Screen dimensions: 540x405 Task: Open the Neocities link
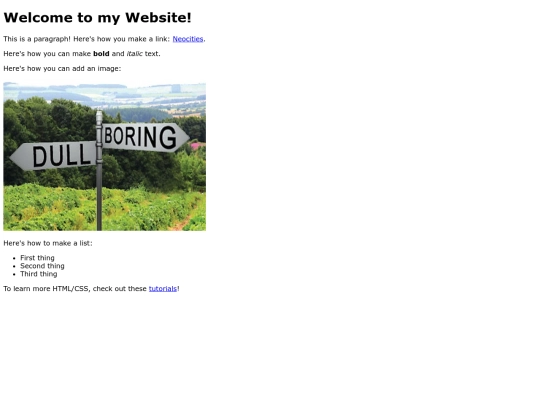188,39
